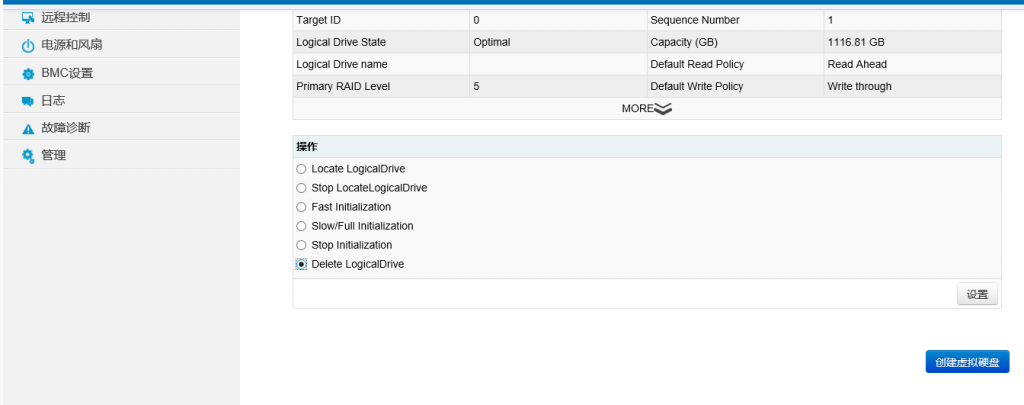The width and height of the screenshot is (1024, 405).
Task: Click the Write through policy value
Action: pos(859,86)
